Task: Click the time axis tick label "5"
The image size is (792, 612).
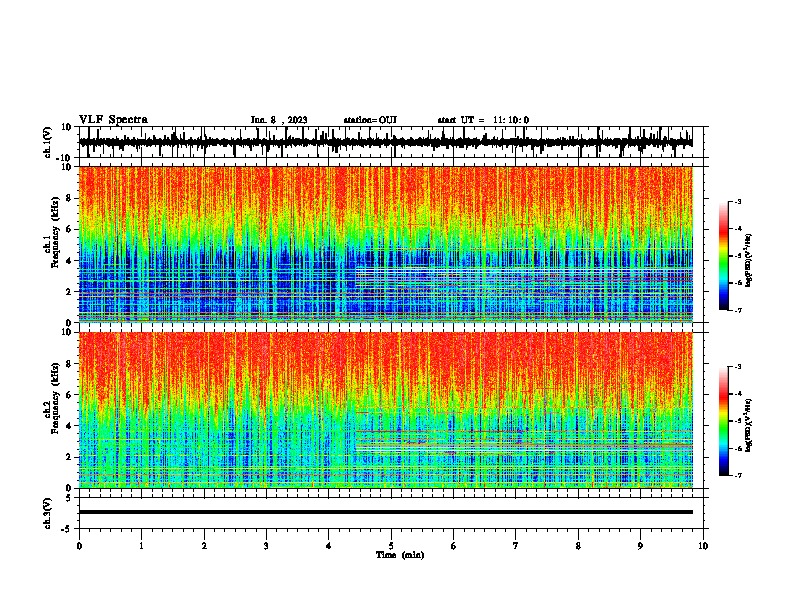Action: (x=391, y=546)
